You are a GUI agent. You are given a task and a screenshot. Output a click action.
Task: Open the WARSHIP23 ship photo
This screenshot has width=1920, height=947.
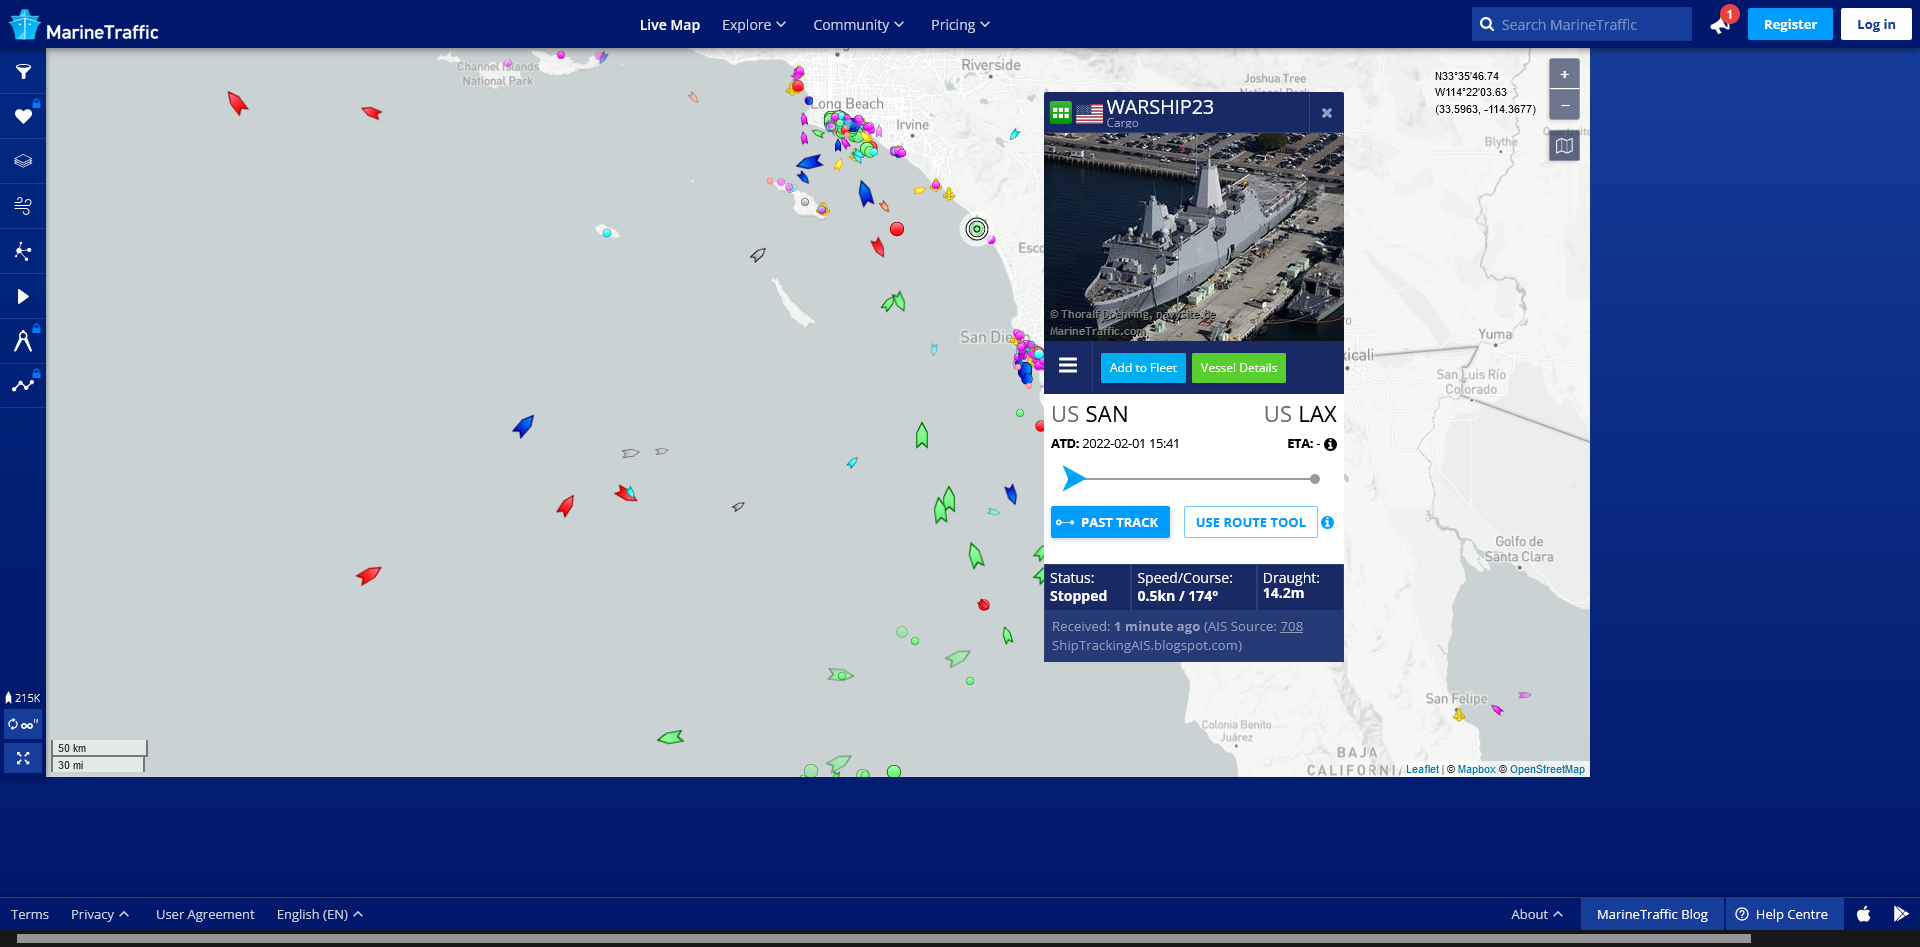[1194, 237]
